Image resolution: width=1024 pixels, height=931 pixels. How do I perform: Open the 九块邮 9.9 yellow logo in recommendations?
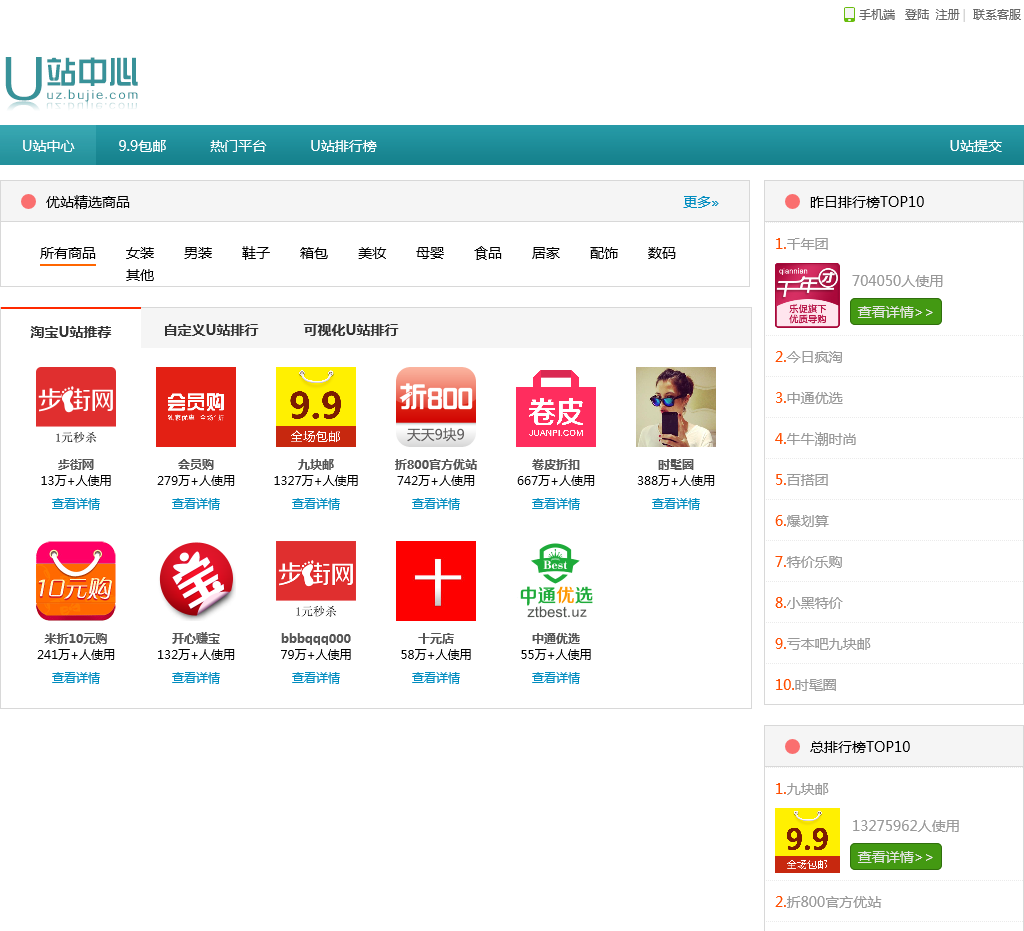tap(316, 407)
